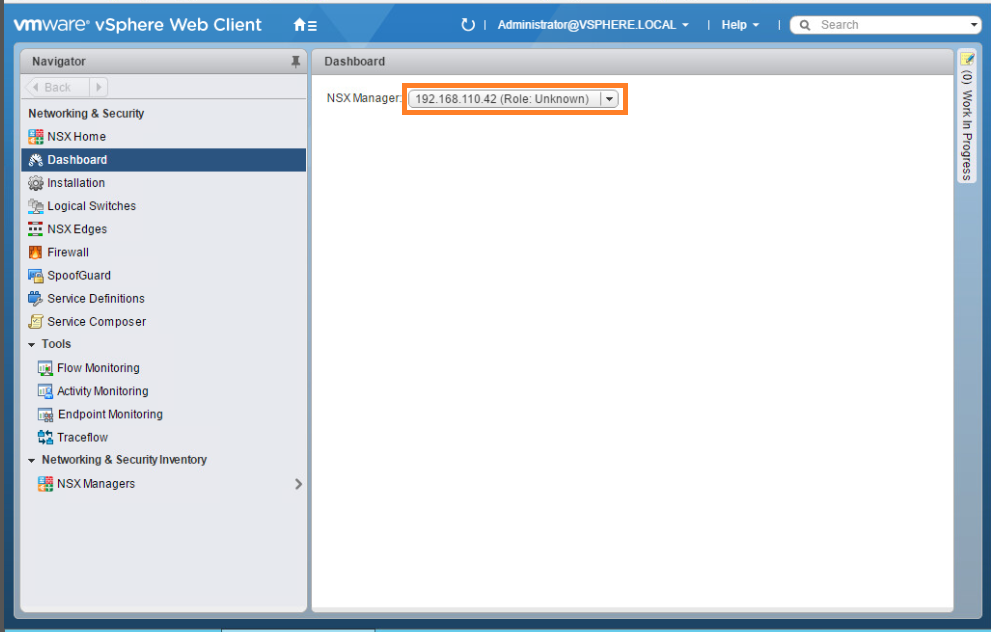Click the Work In Progress note icon
This screenshot has width=991, height=632.
click(967, 59)
